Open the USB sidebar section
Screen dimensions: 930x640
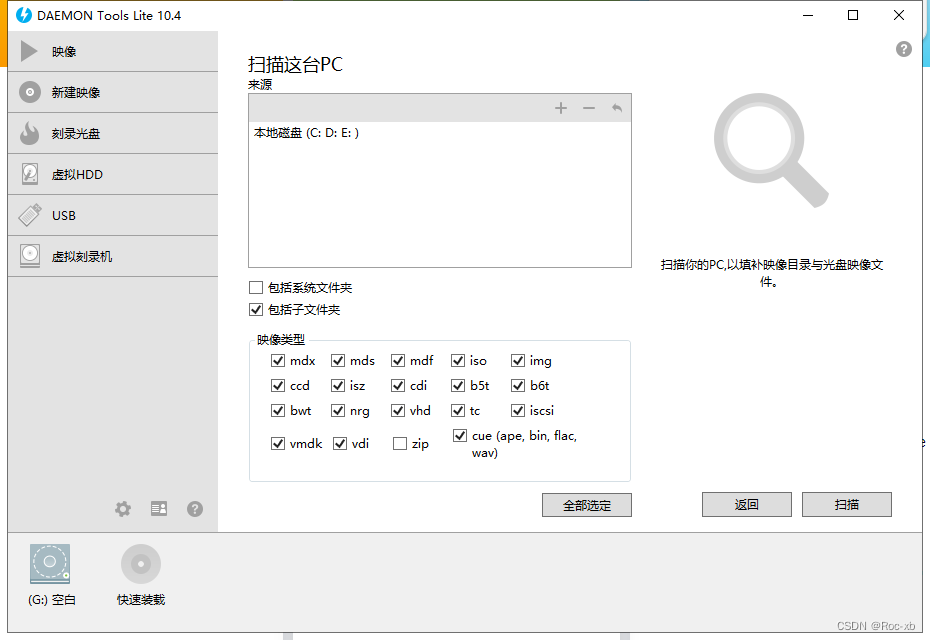point(113,215)
